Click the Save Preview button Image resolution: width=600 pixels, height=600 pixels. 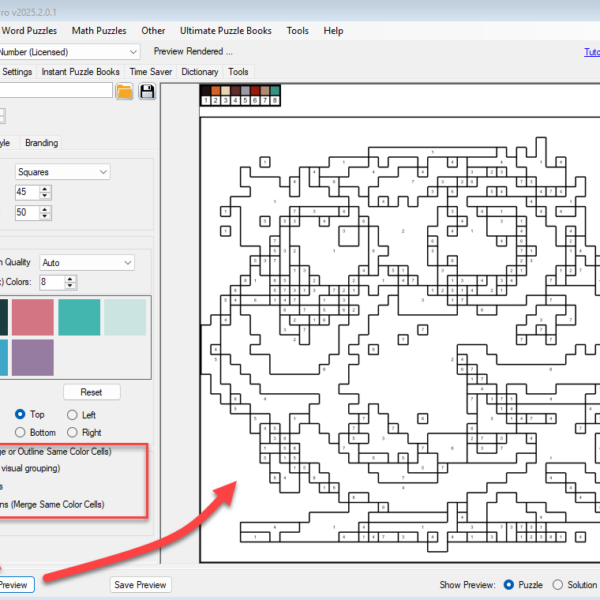tap(140, 584)
